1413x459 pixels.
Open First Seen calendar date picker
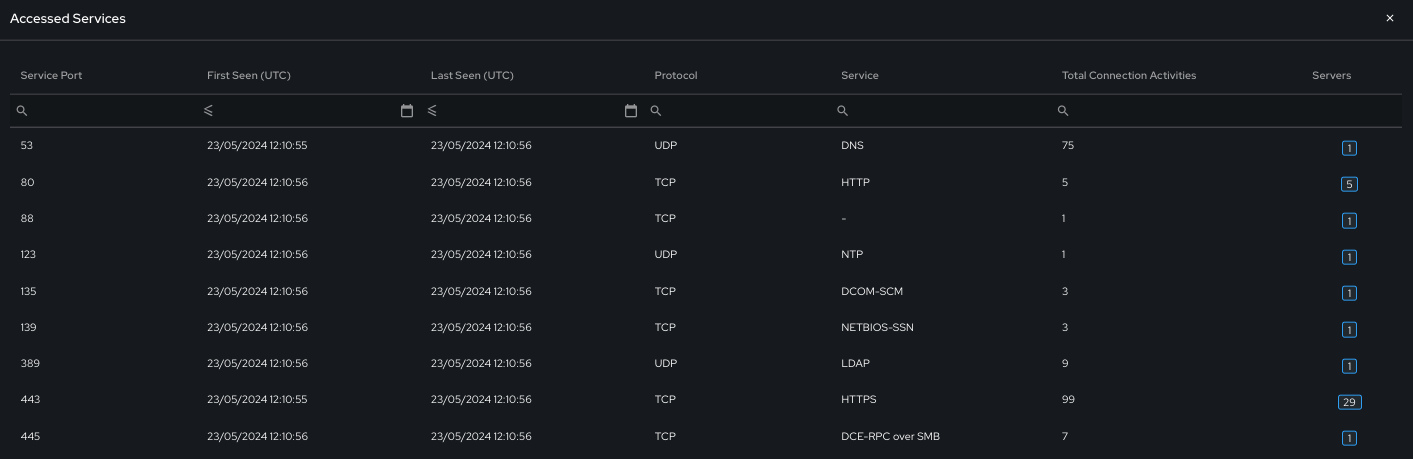[x=407, y=111]
